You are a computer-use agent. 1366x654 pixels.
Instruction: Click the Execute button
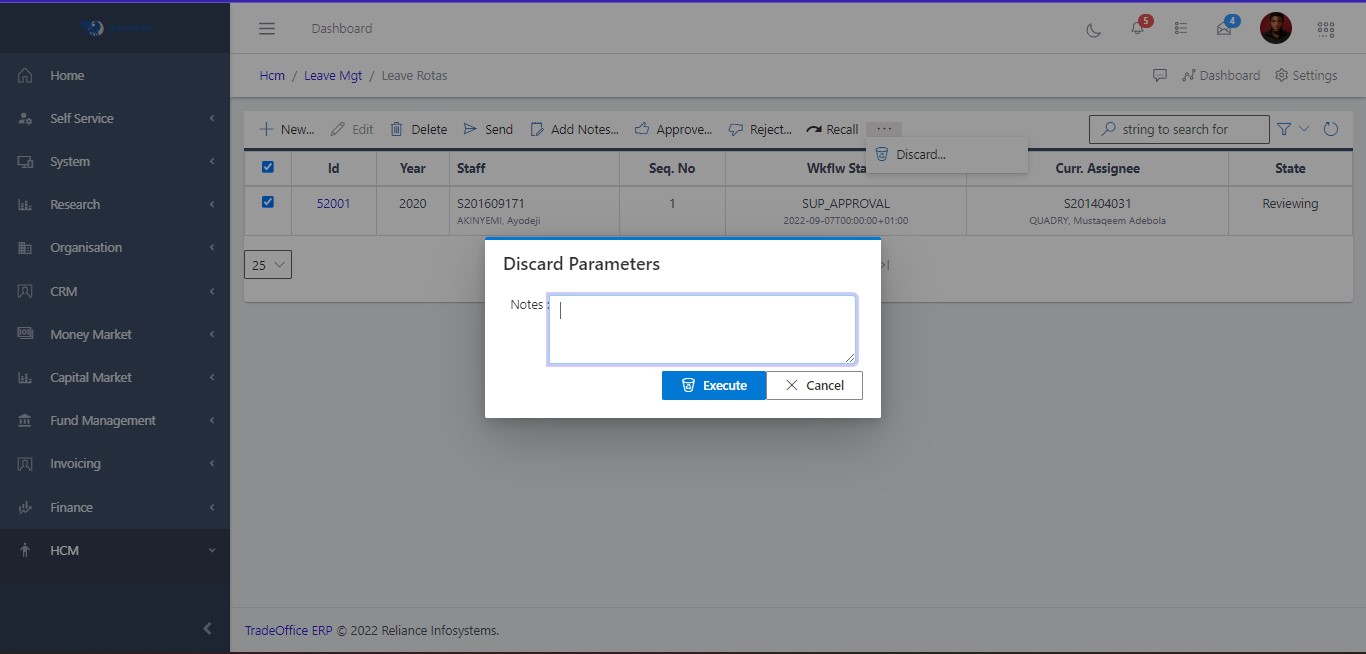(x=714, y=385)
